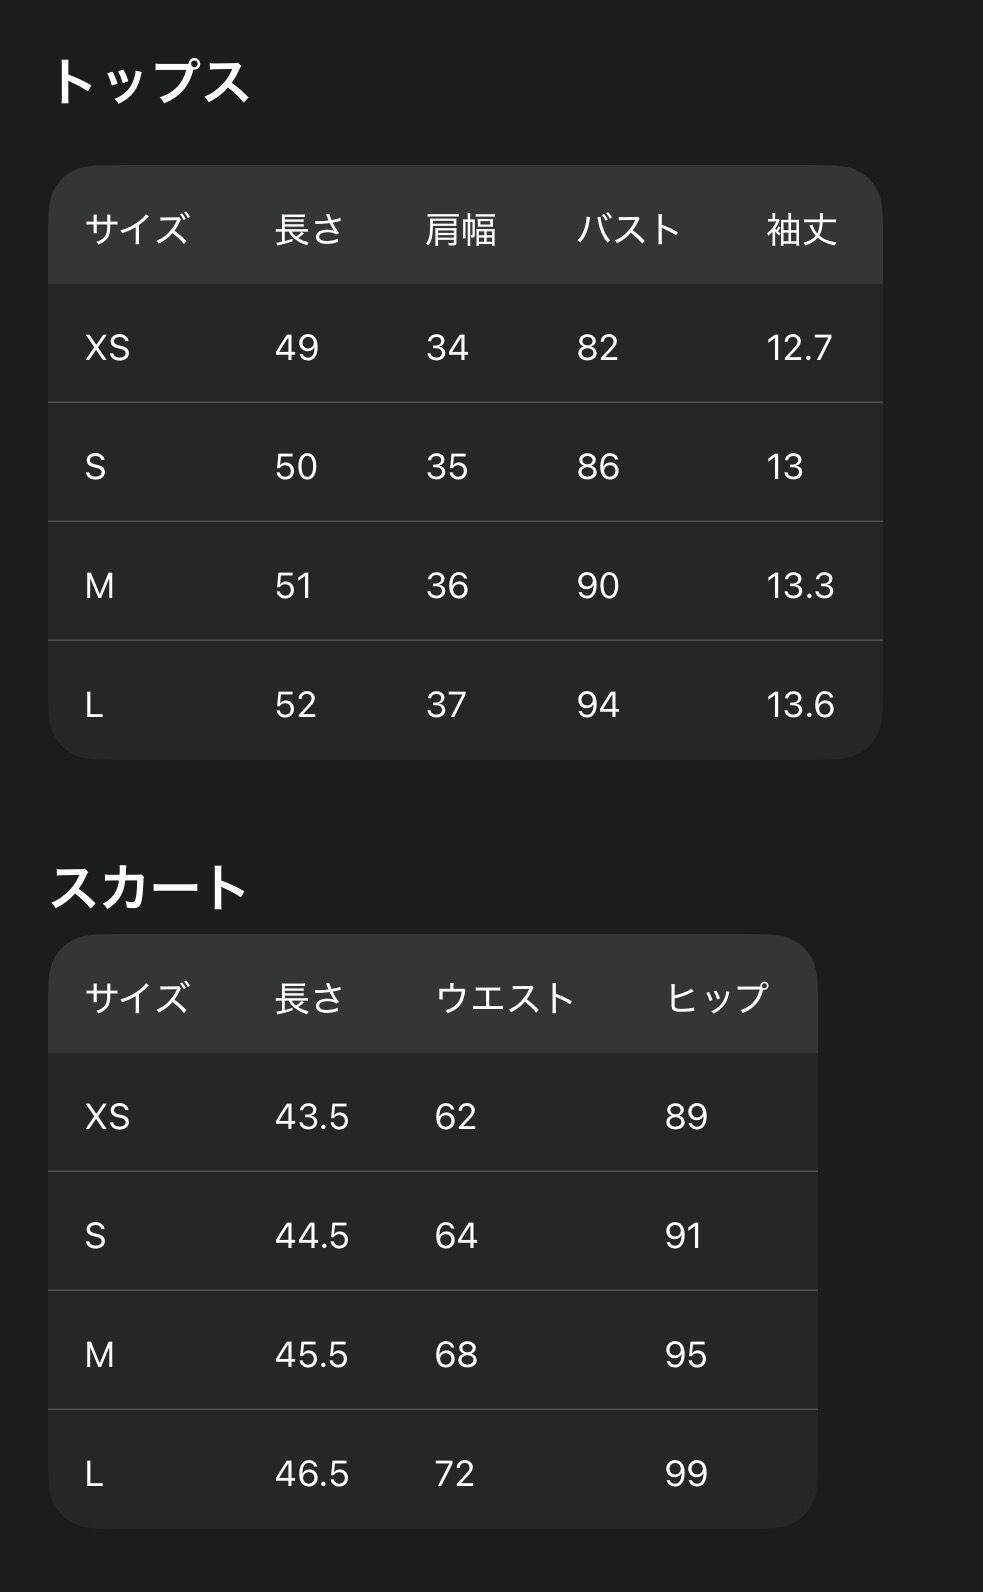The height and width of the screenshot is (1592, 983).
Task: Click the tops length value 52
Action: point(296,705)
